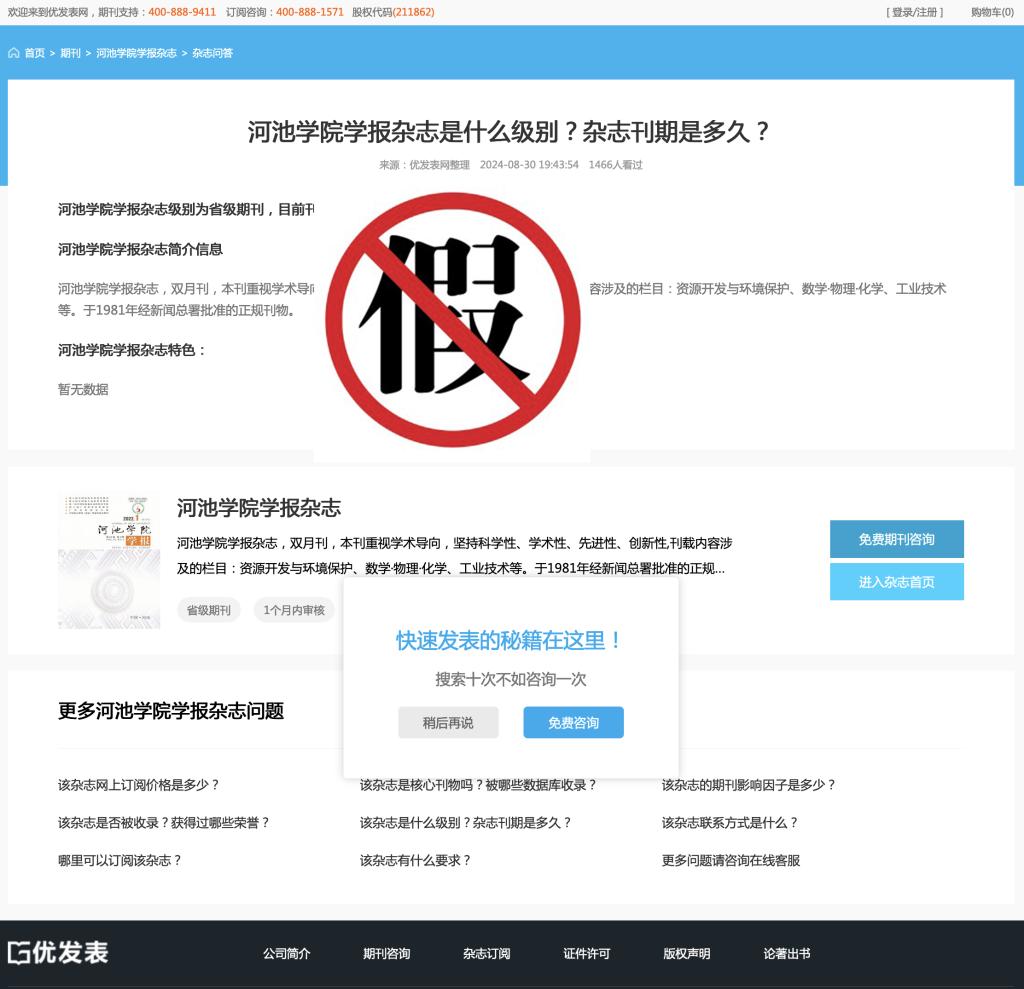Click the home icon in breadcrumb
The height and width of the screenshot is (989, 1024).
tap(14, 53)
